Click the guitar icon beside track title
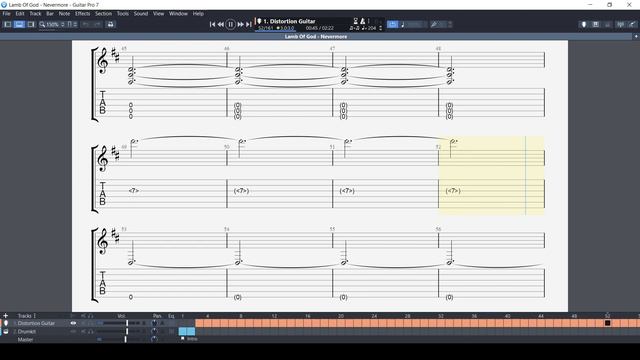640x360 pixels. (x=259, y=21)
